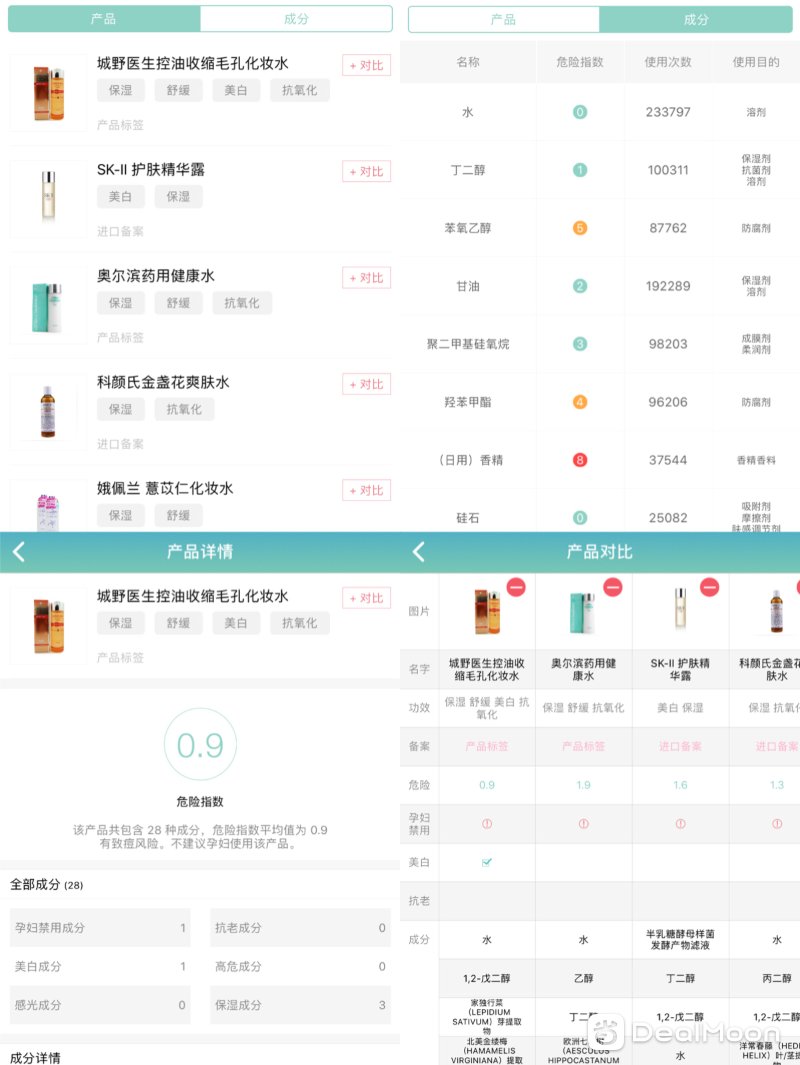Viewport: 800px width, 1065px height.
Task: Select 成分 tab in right top panel
Action: (x=696, y=19)
